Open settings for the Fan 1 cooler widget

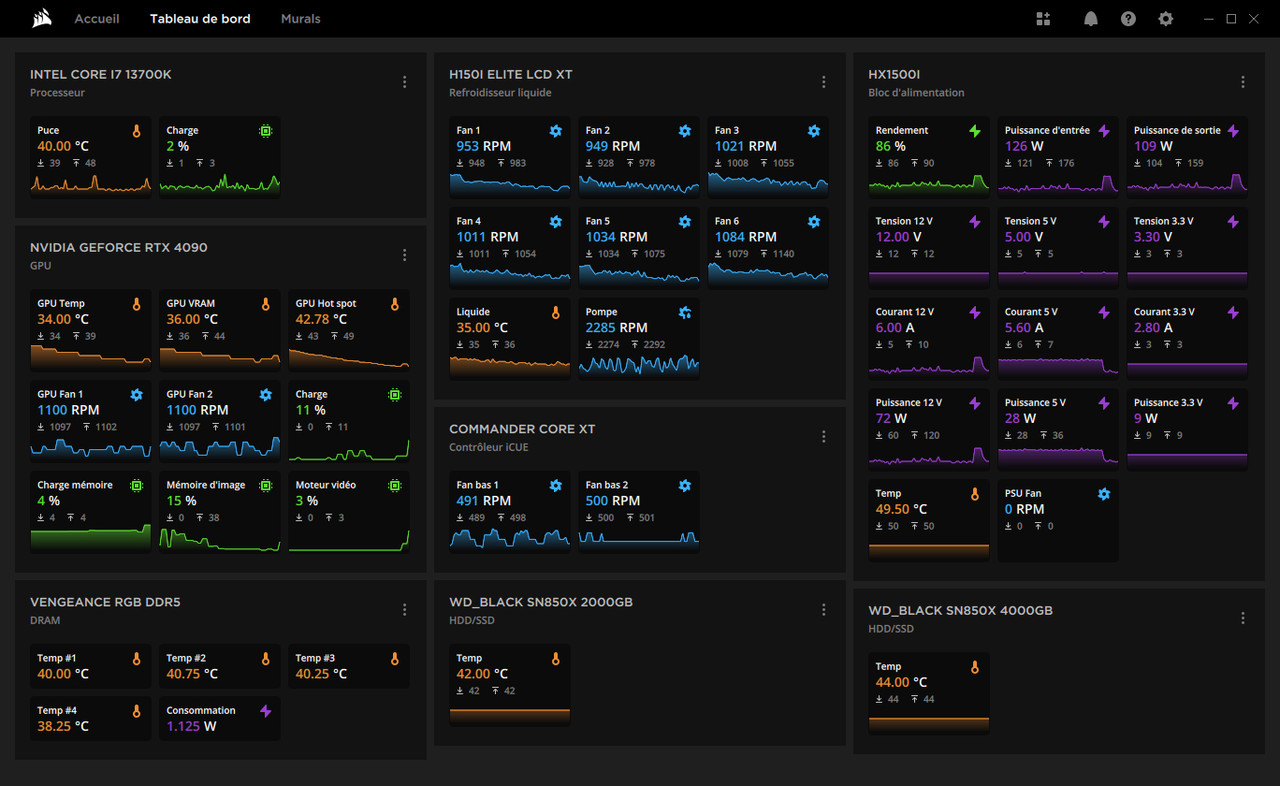pyautogui.click(x=556, y=131)
